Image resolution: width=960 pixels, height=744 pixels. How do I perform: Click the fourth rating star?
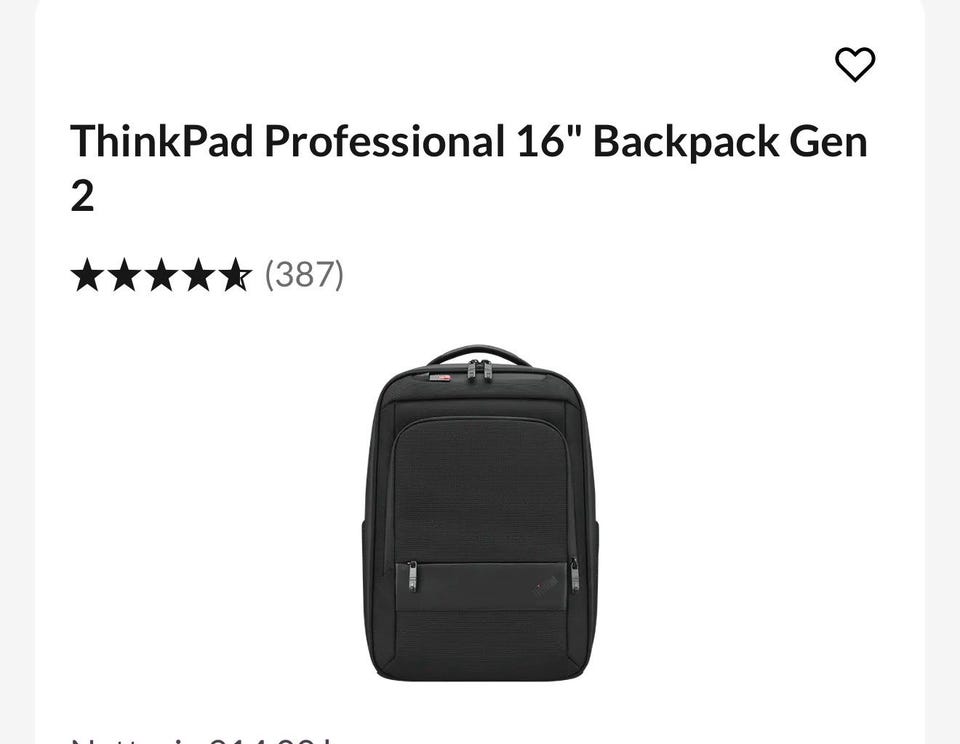coord(199,274)
